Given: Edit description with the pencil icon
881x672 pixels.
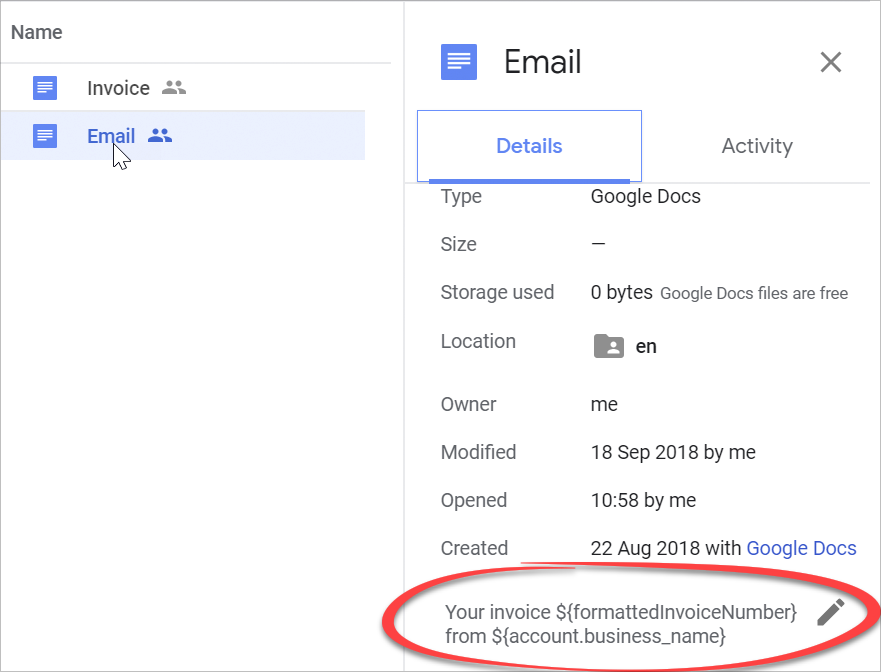Looking at the screenshot, I should (x=830, y=612).
